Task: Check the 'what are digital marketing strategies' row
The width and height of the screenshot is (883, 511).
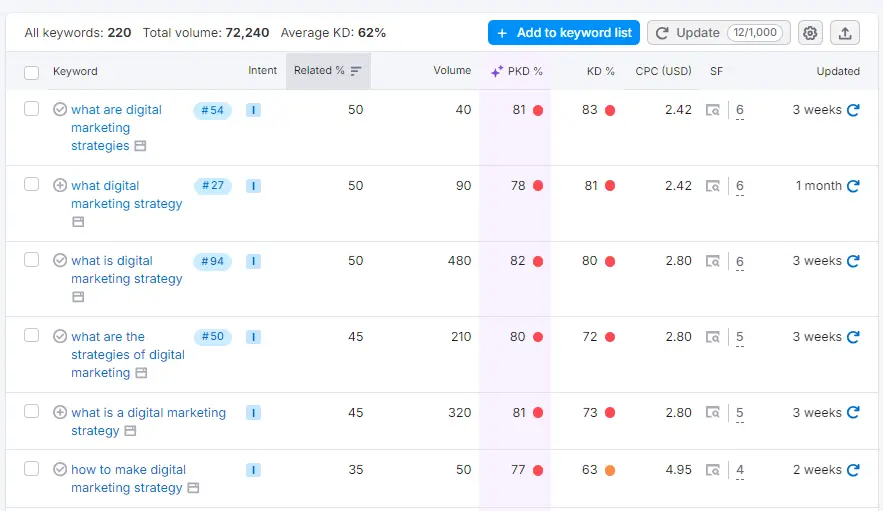Action: tap(32, 109)
